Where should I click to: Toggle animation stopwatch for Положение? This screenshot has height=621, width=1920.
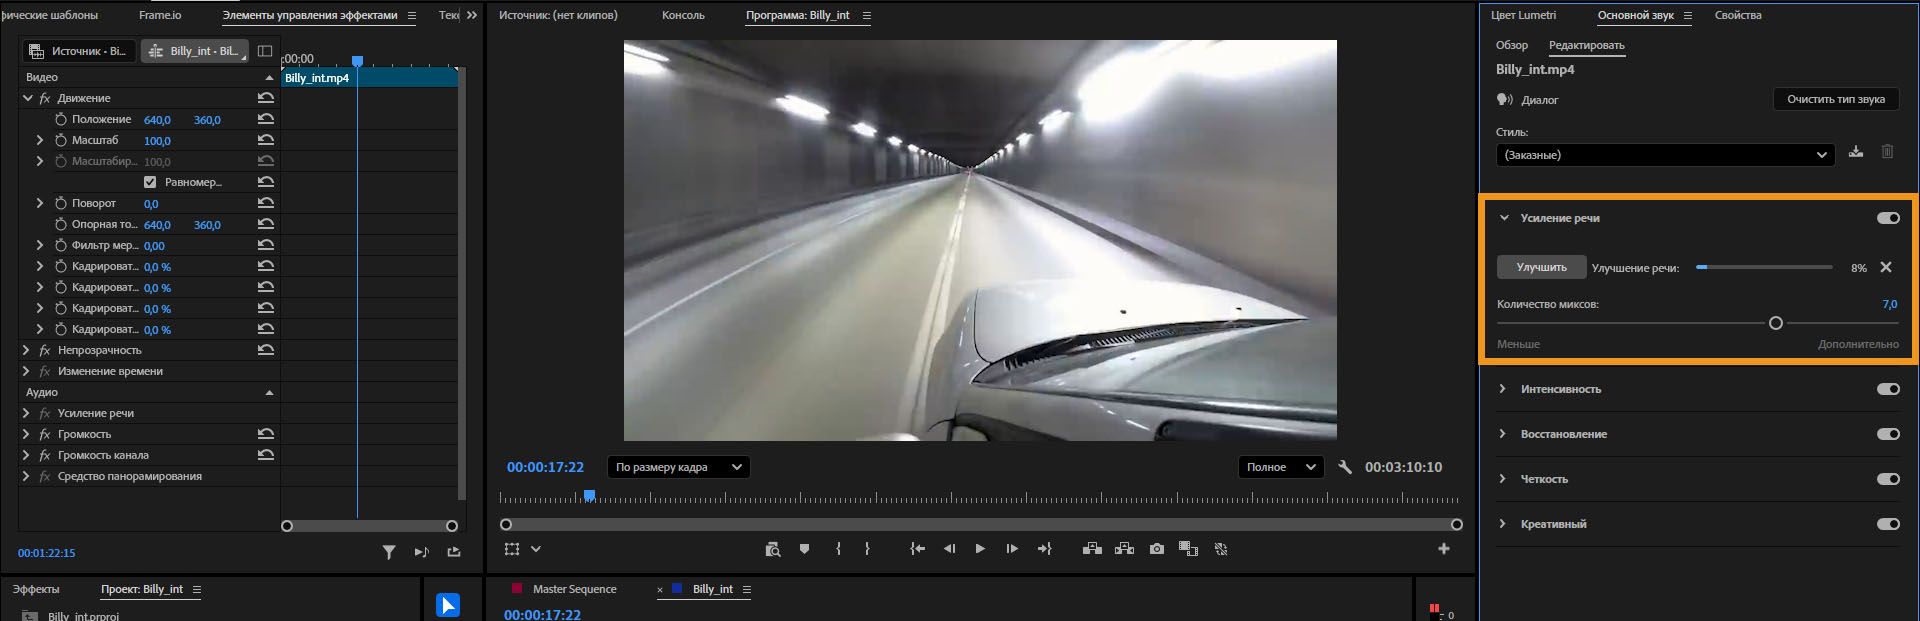[x=61, y=119]
